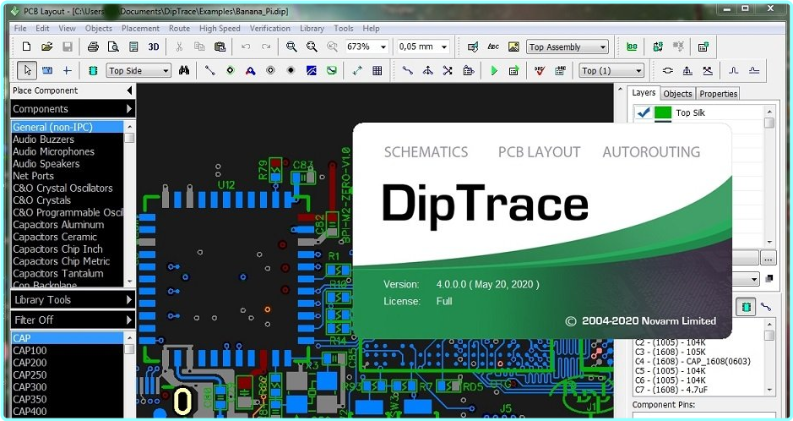The width and height of the screenshot is (793, 421).
Task: Open the Verification menu
Action: pyautogui.click(x=270, y=28)
